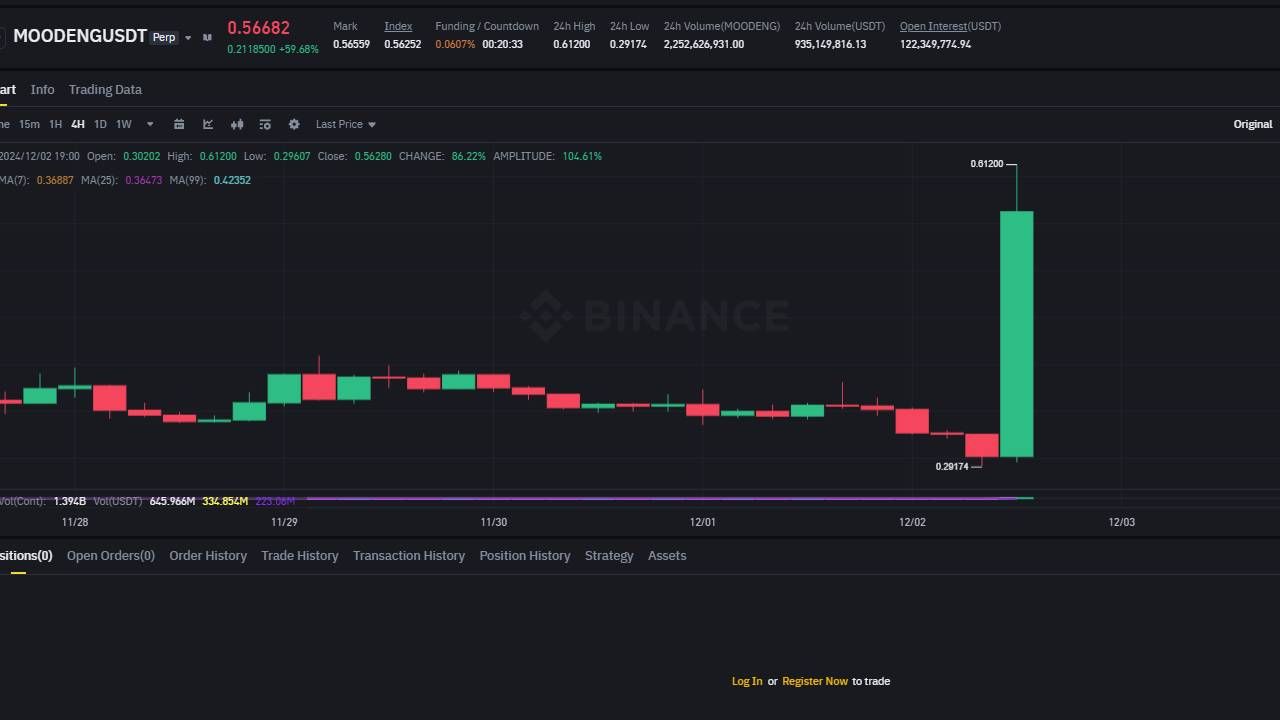Click the 12/03 date on time axis
The image size is (1280, 720).
click(1122, 522)
